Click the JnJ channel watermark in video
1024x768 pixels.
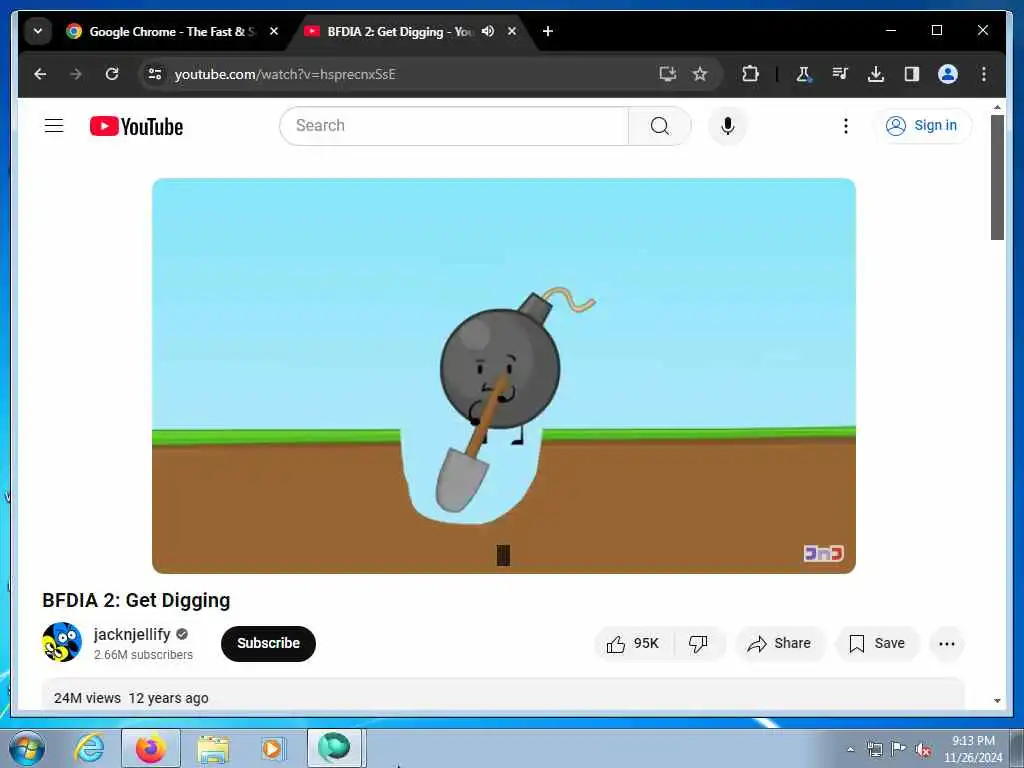tap(823, 553)
